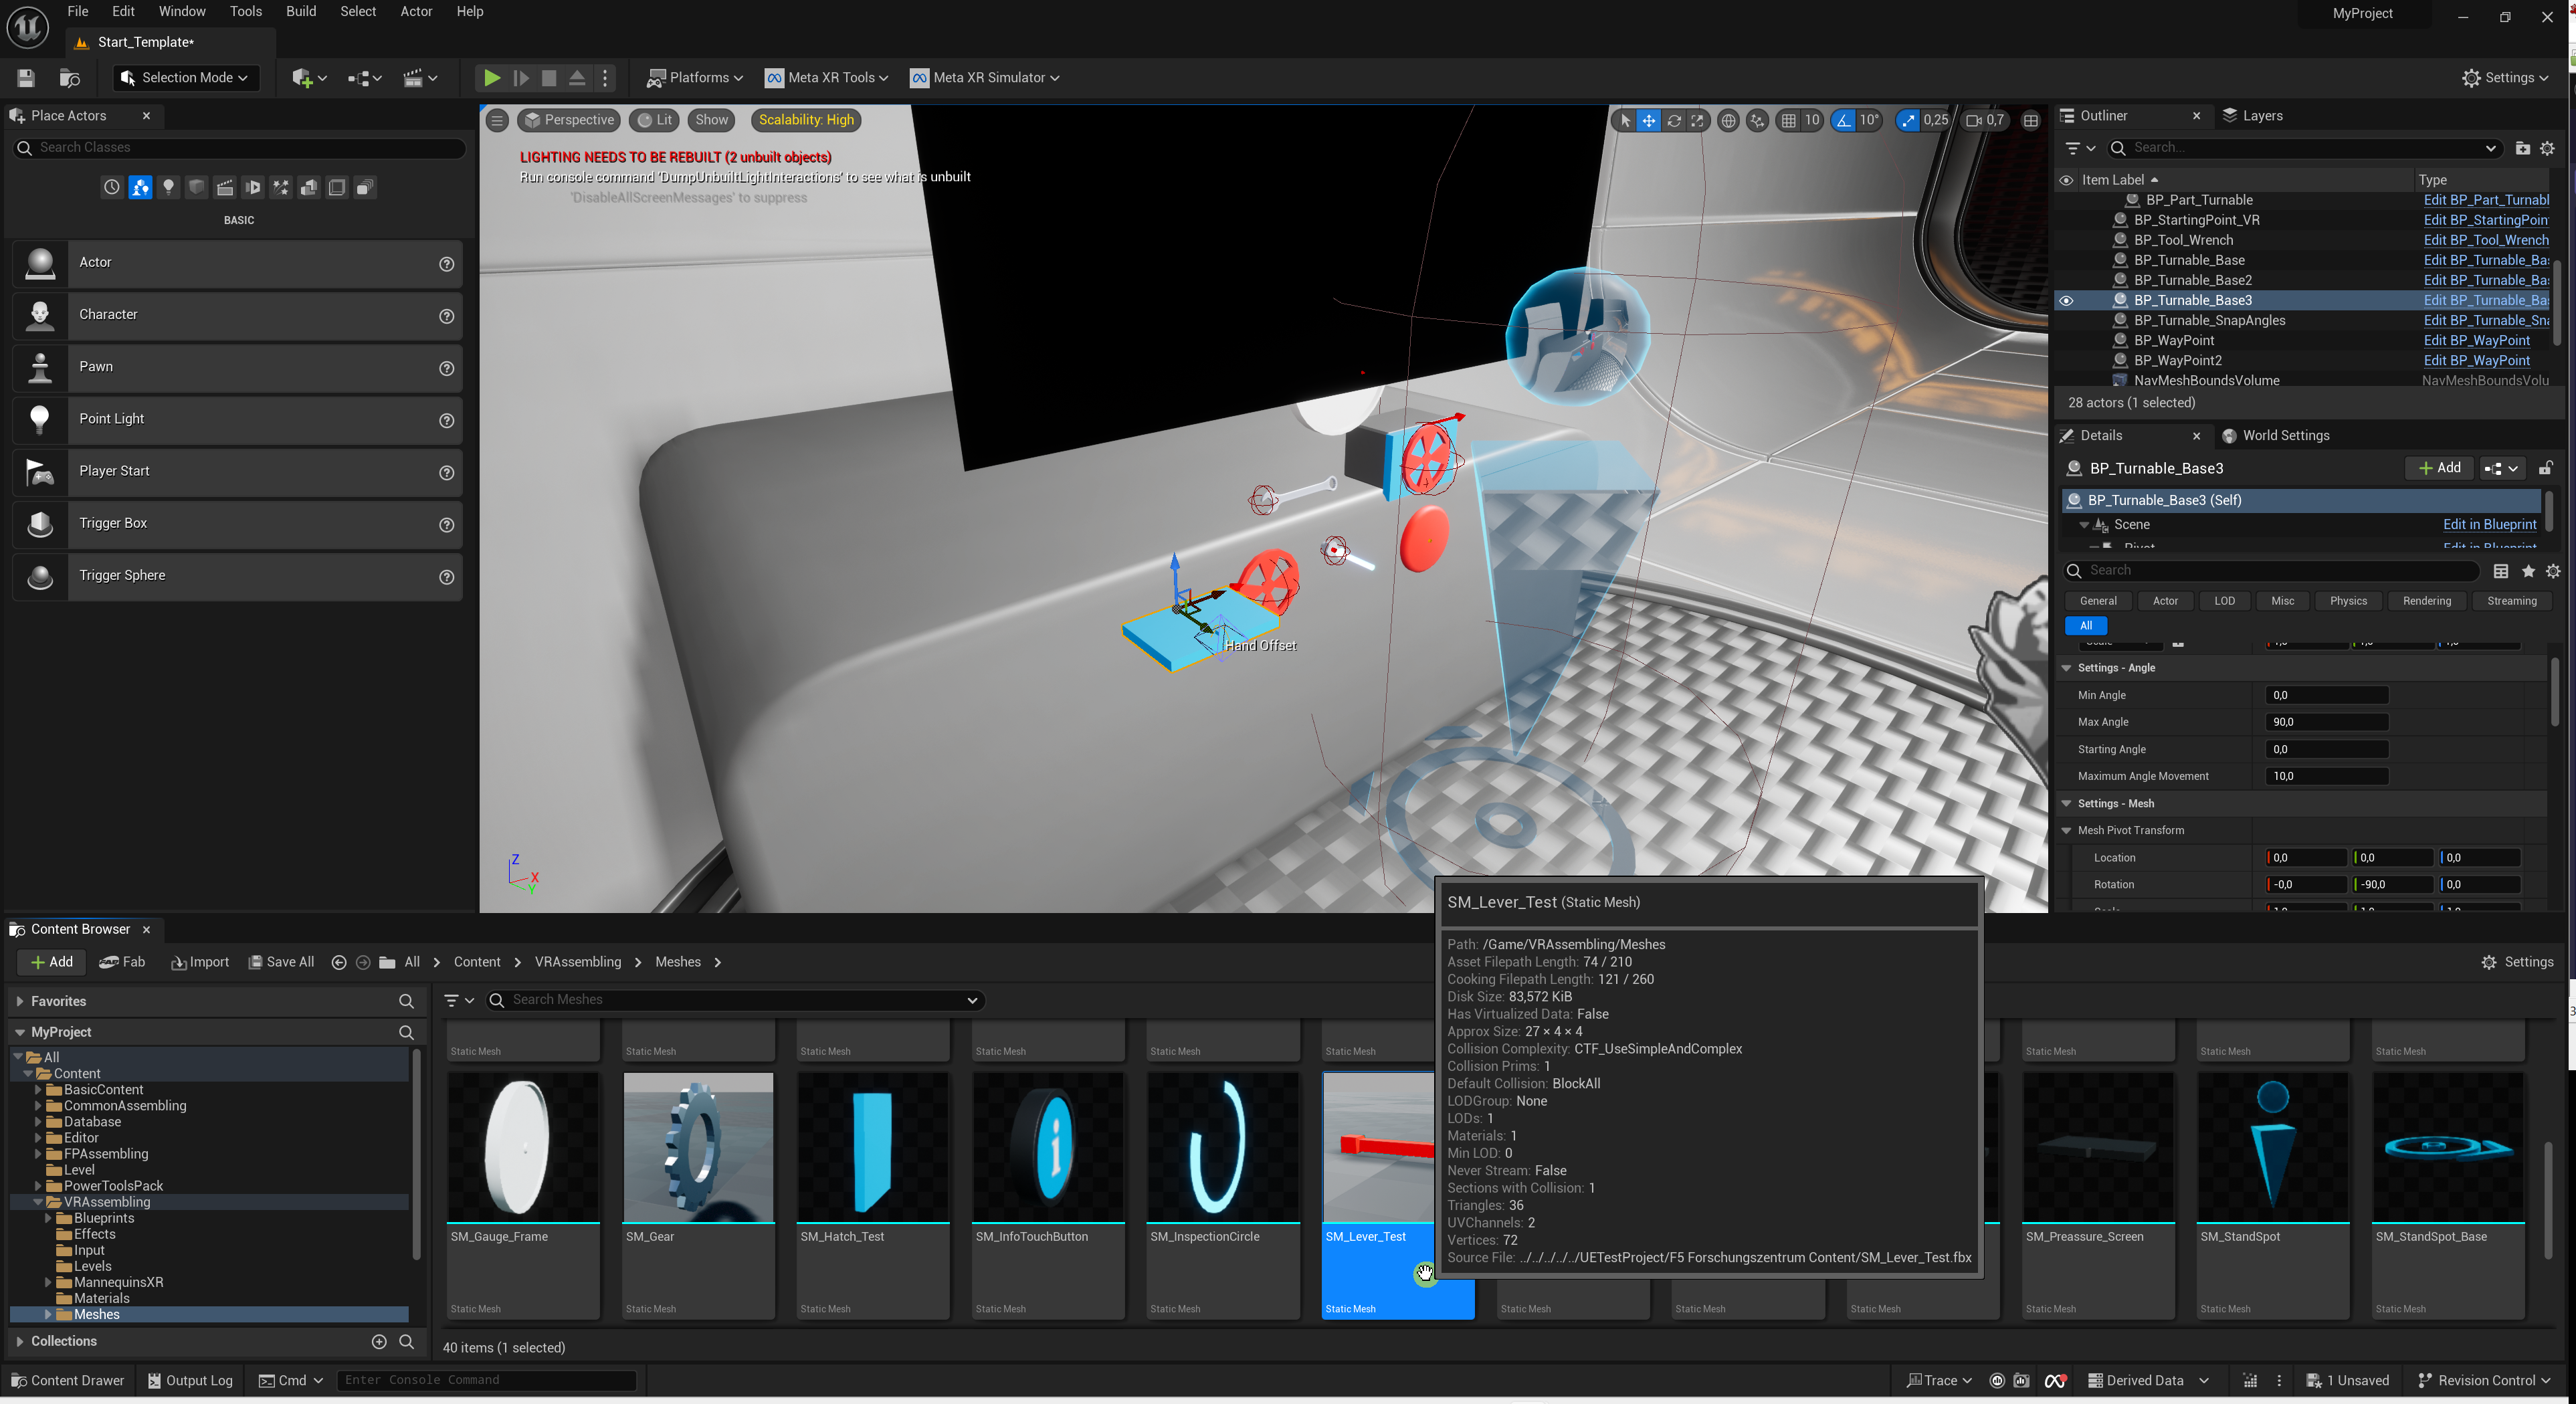Toggle the rotation angle snapping button
Viewport: 2576px width, 1404px height.
click(1843, 120)
